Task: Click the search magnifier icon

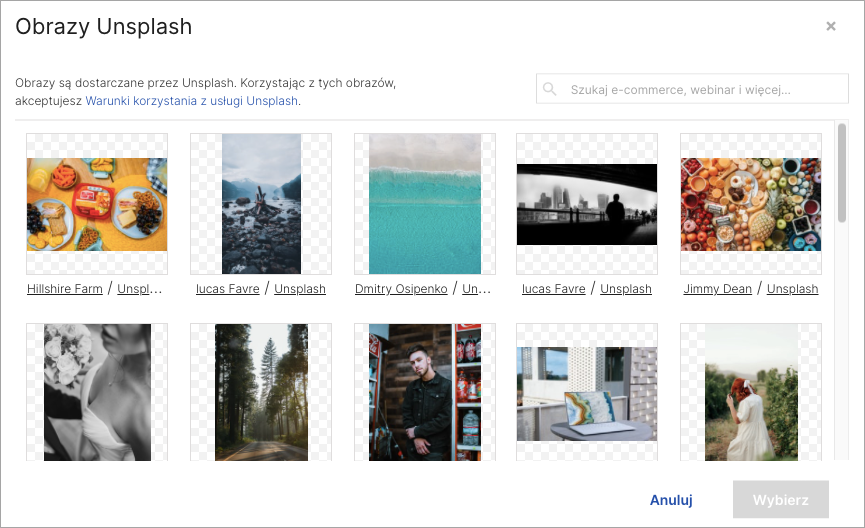Action: 549,89
